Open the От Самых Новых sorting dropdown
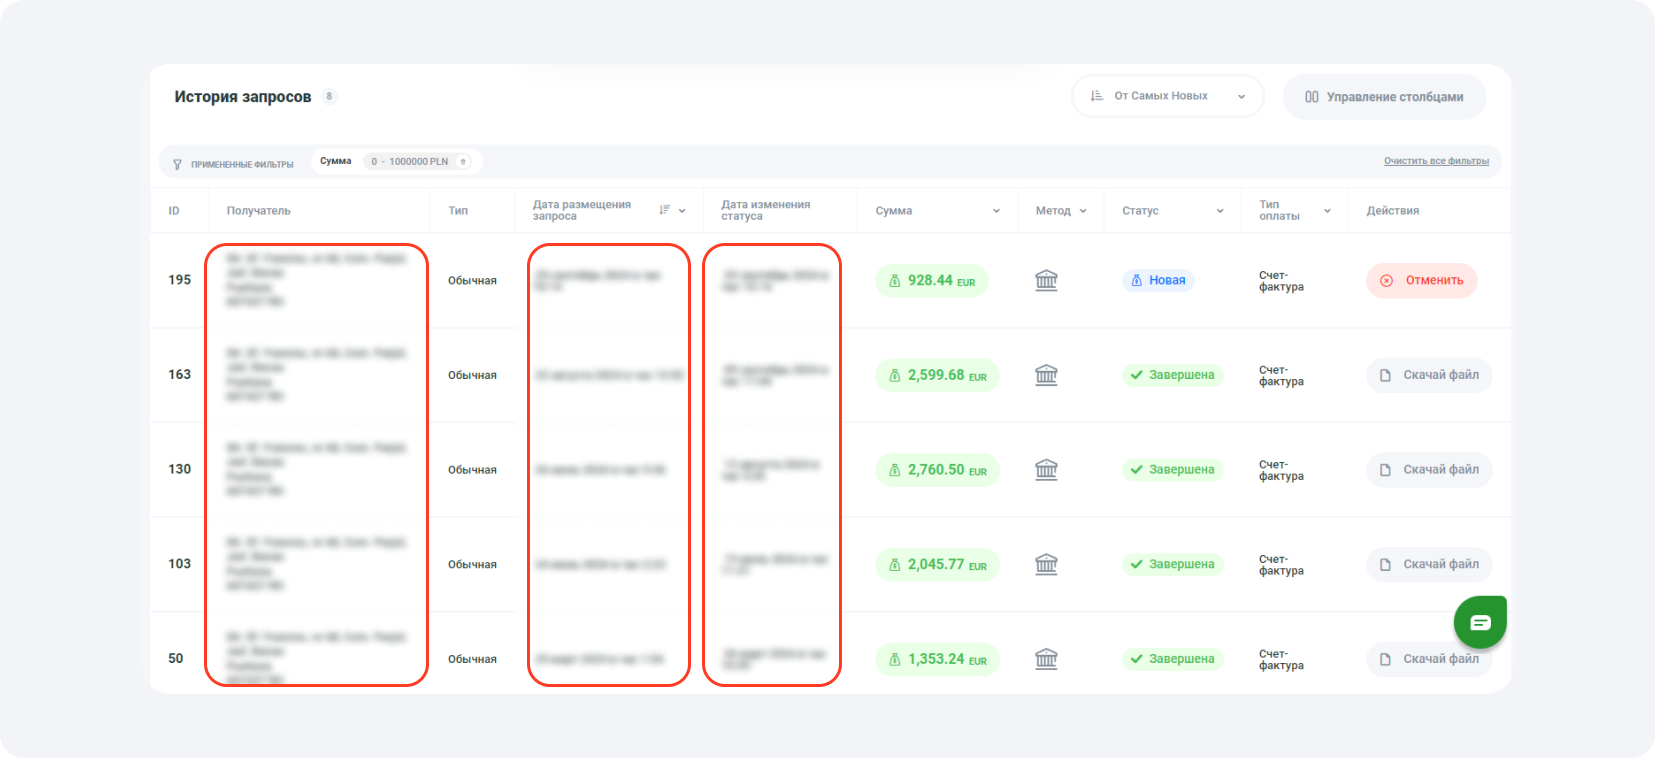Screen dimensions: 1655x758 (x=1168, y=96)
